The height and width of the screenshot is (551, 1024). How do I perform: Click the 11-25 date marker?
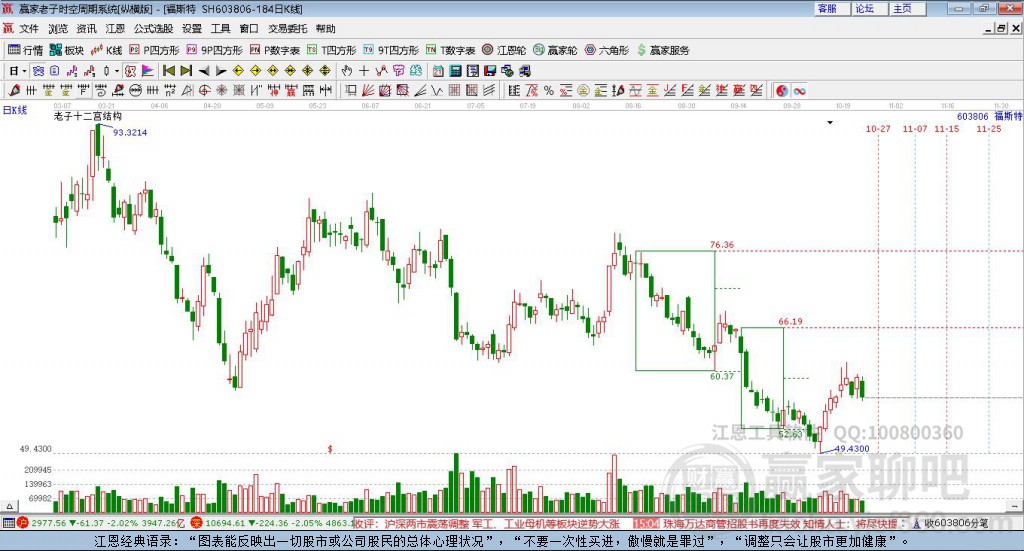click(989, 129)
